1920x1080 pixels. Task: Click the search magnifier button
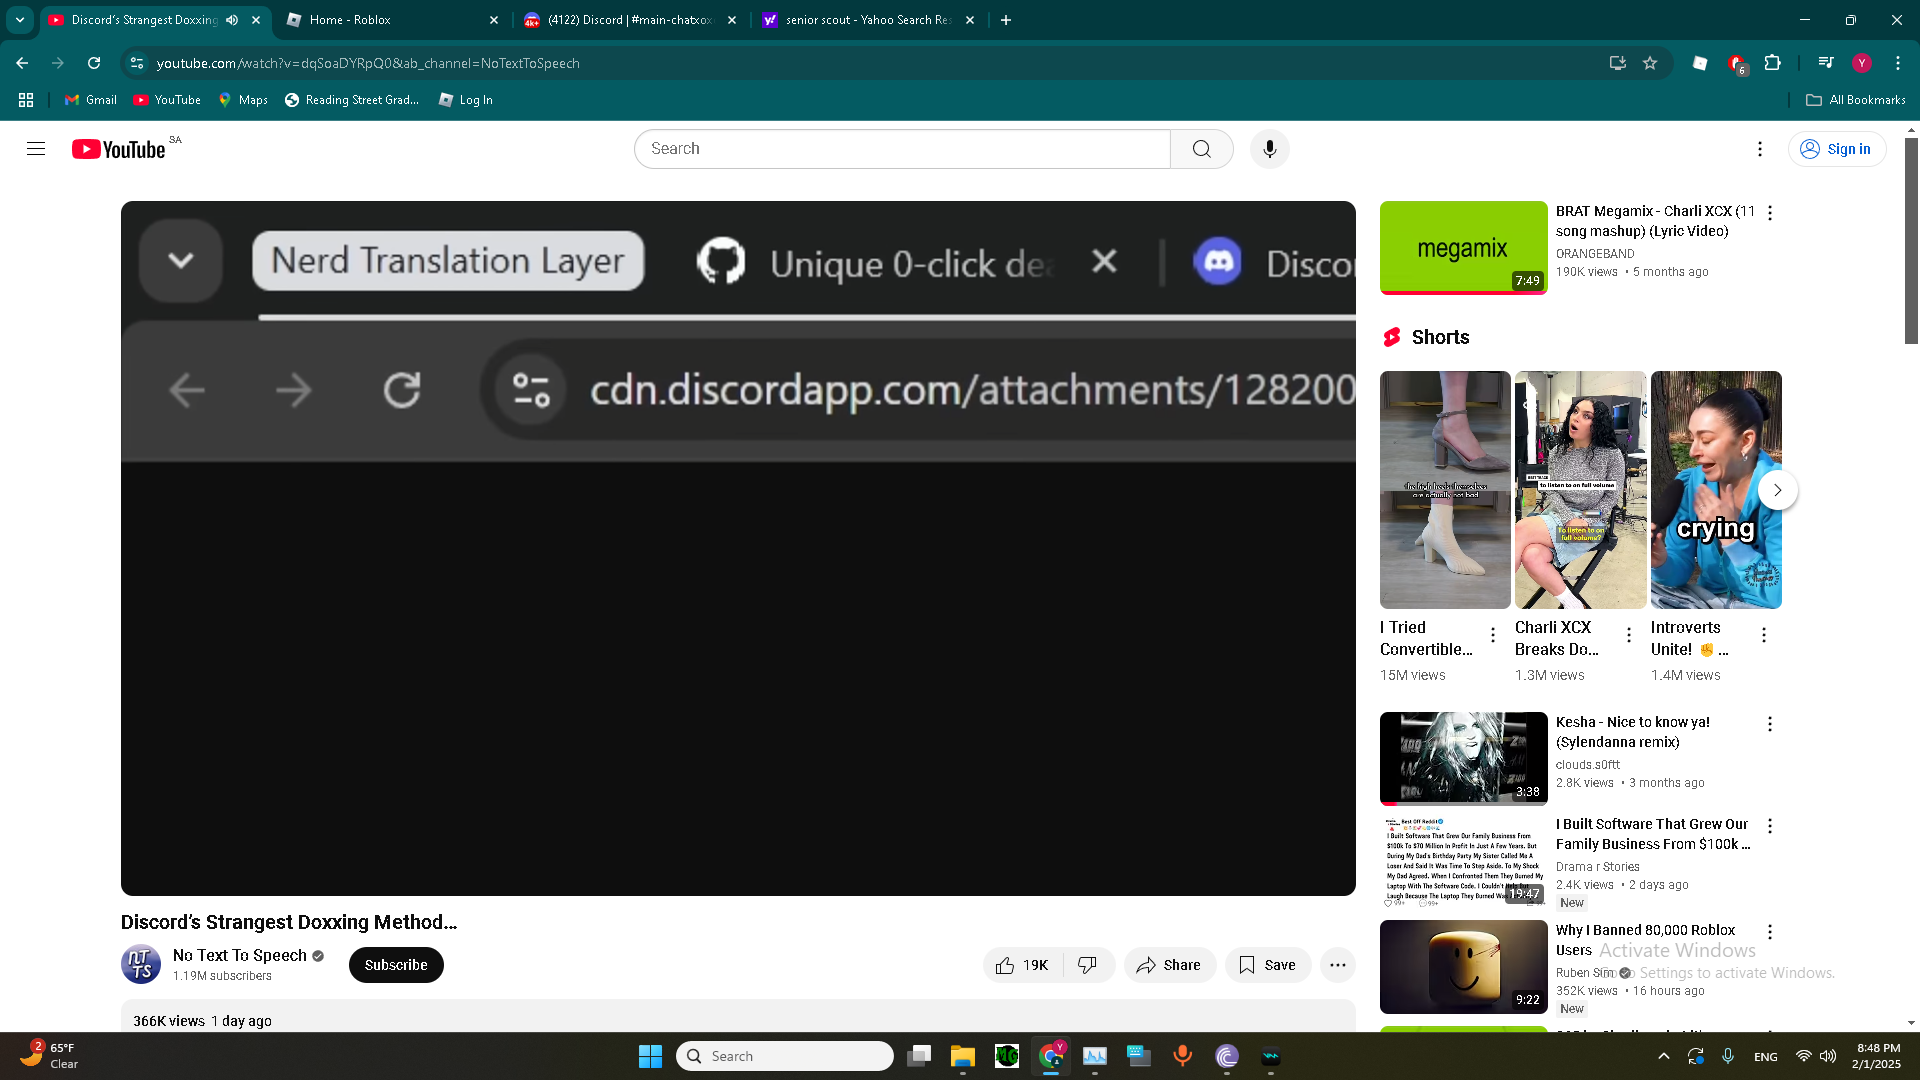tap(1201, 149)
